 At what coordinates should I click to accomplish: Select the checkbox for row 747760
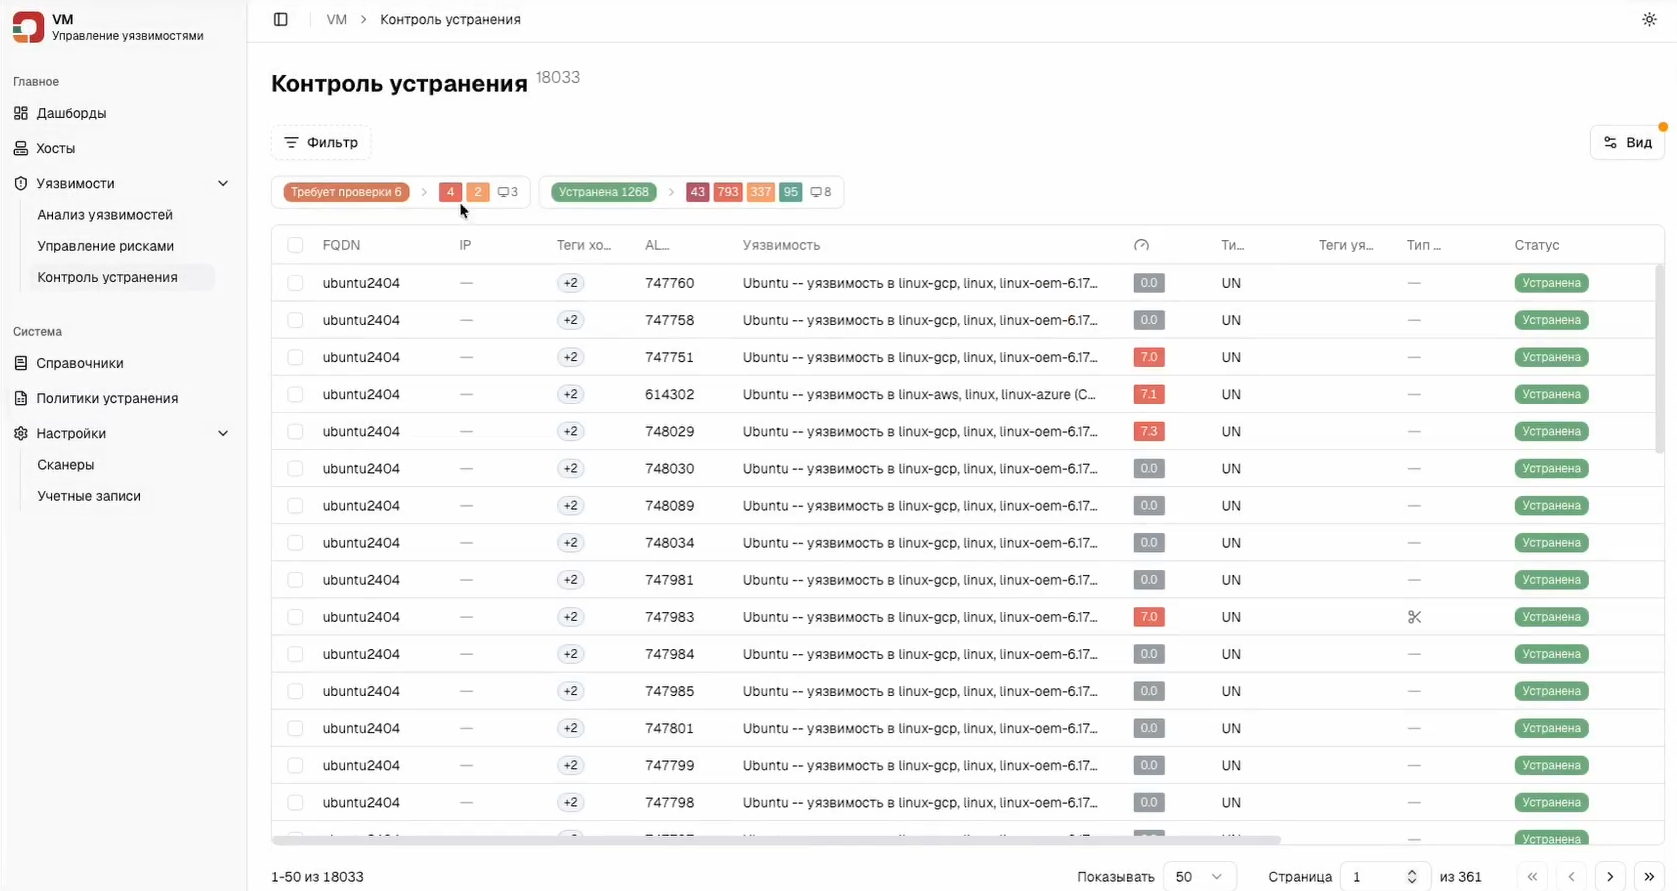point(295,283)
